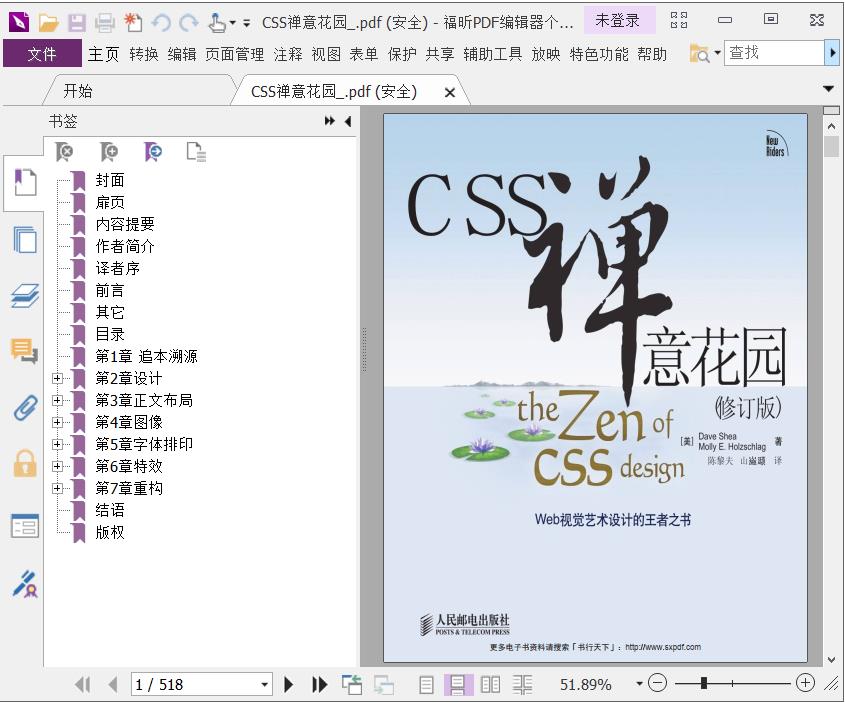Expand the 第6章特效 bookmark
The image size is (845, 703).
point(57,467)
